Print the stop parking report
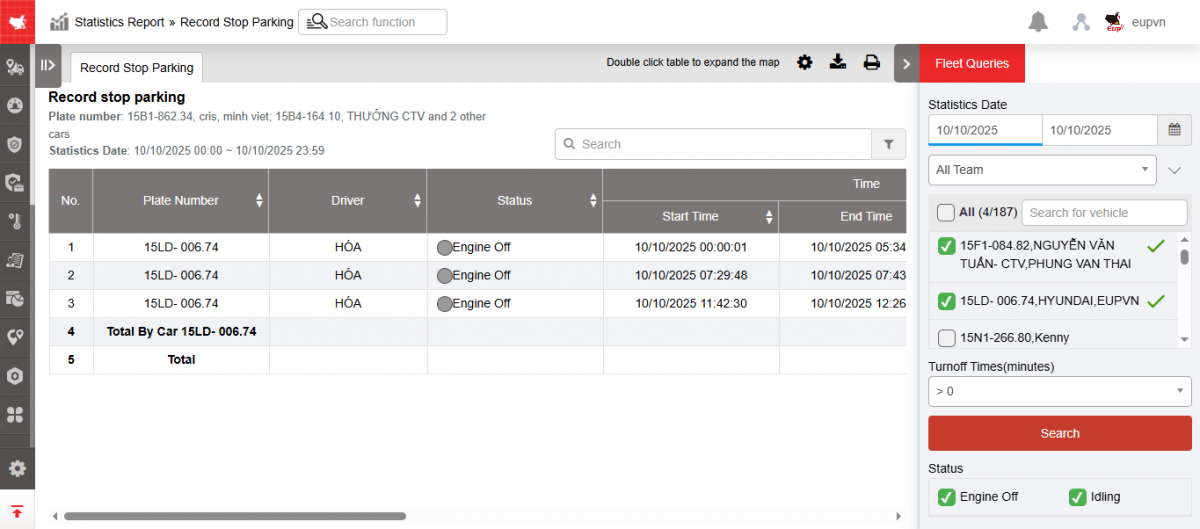The height and width of the screenshot is (529, 1200). [872, 63]
